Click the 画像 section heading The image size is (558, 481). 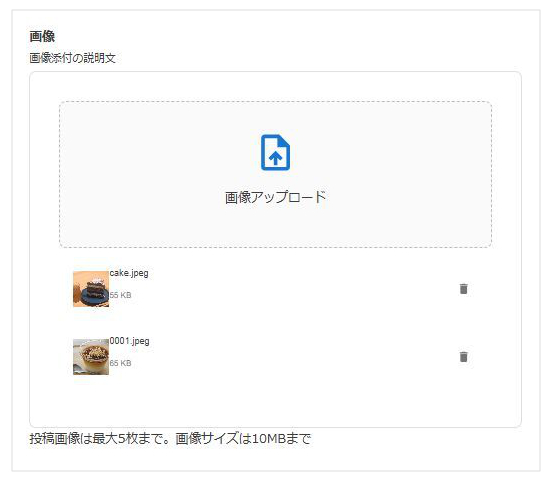click(42, 36)
